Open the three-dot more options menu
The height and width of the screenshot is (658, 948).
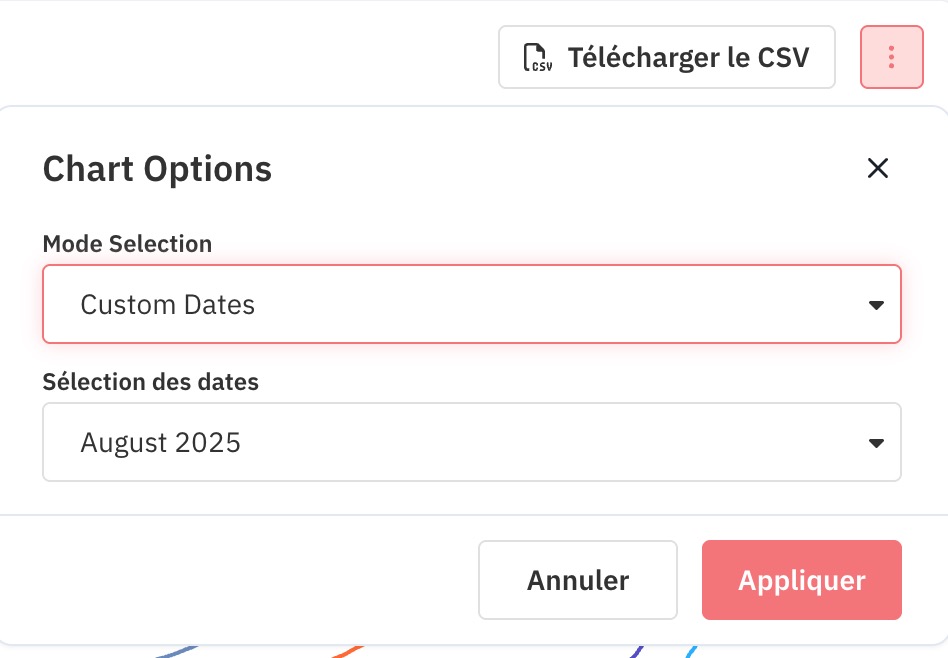tap(892, 57)
